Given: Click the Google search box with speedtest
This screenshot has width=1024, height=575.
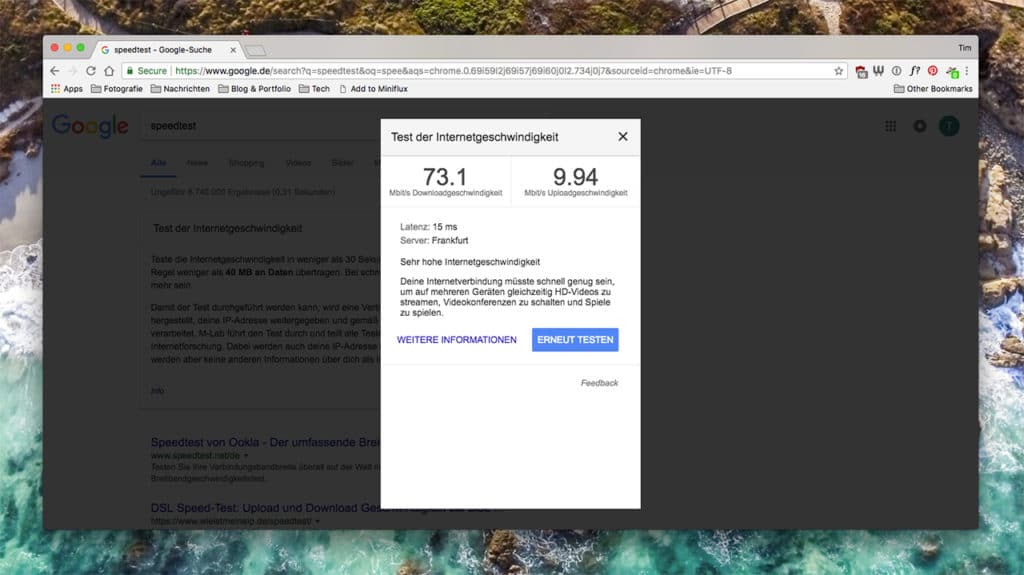Looking at the screenshot, I should coord(261,125).
